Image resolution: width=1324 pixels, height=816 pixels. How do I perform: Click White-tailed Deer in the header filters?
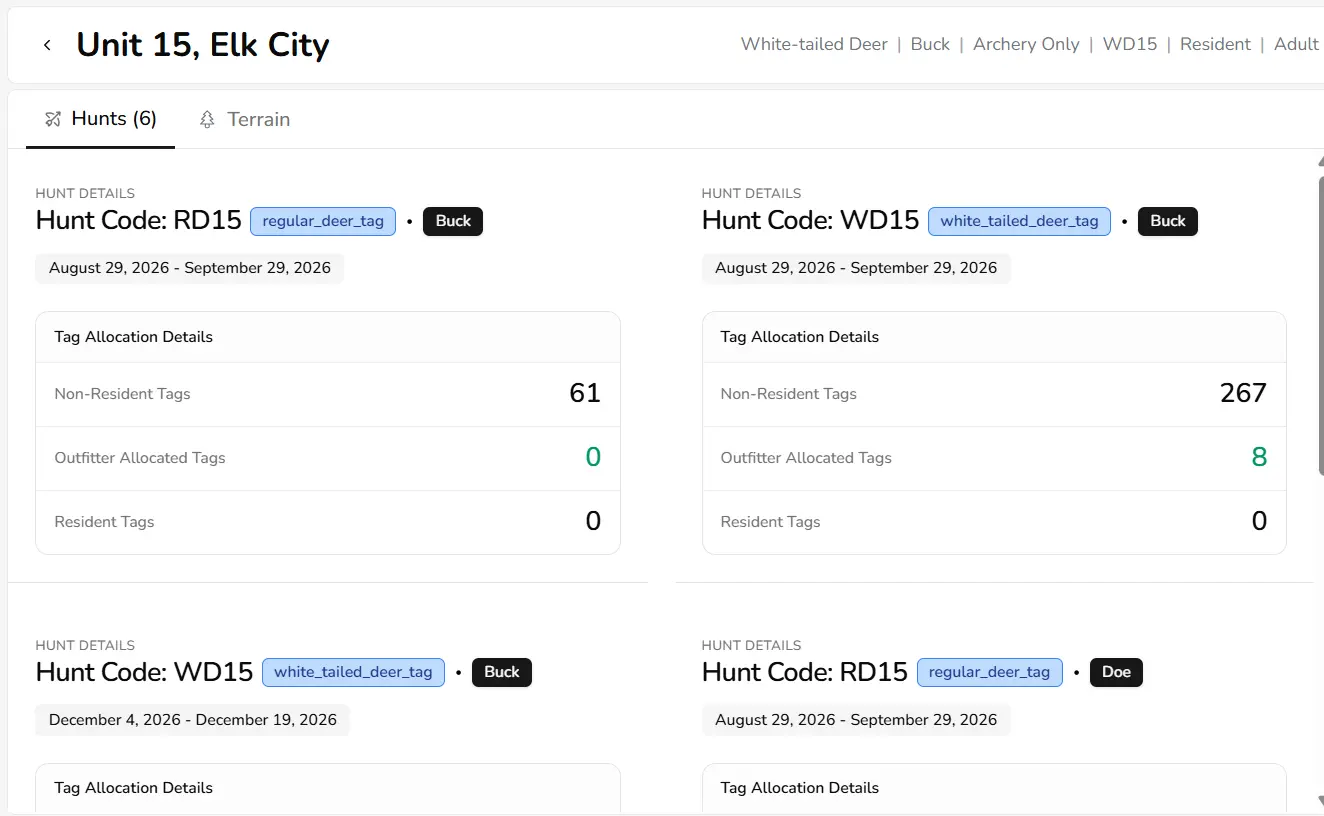(x=814, y=44)
